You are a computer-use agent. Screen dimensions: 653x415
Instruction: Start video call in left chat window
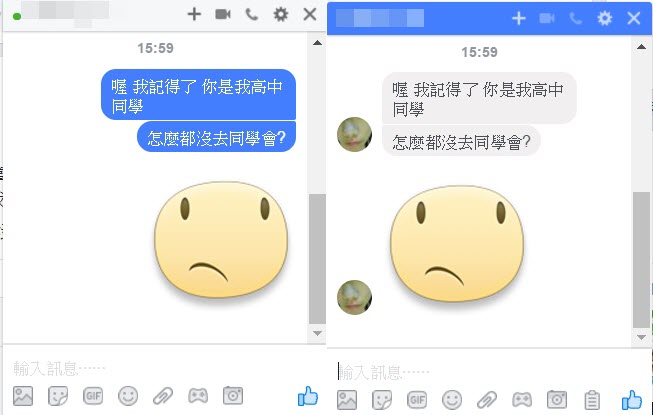point(223,15)
